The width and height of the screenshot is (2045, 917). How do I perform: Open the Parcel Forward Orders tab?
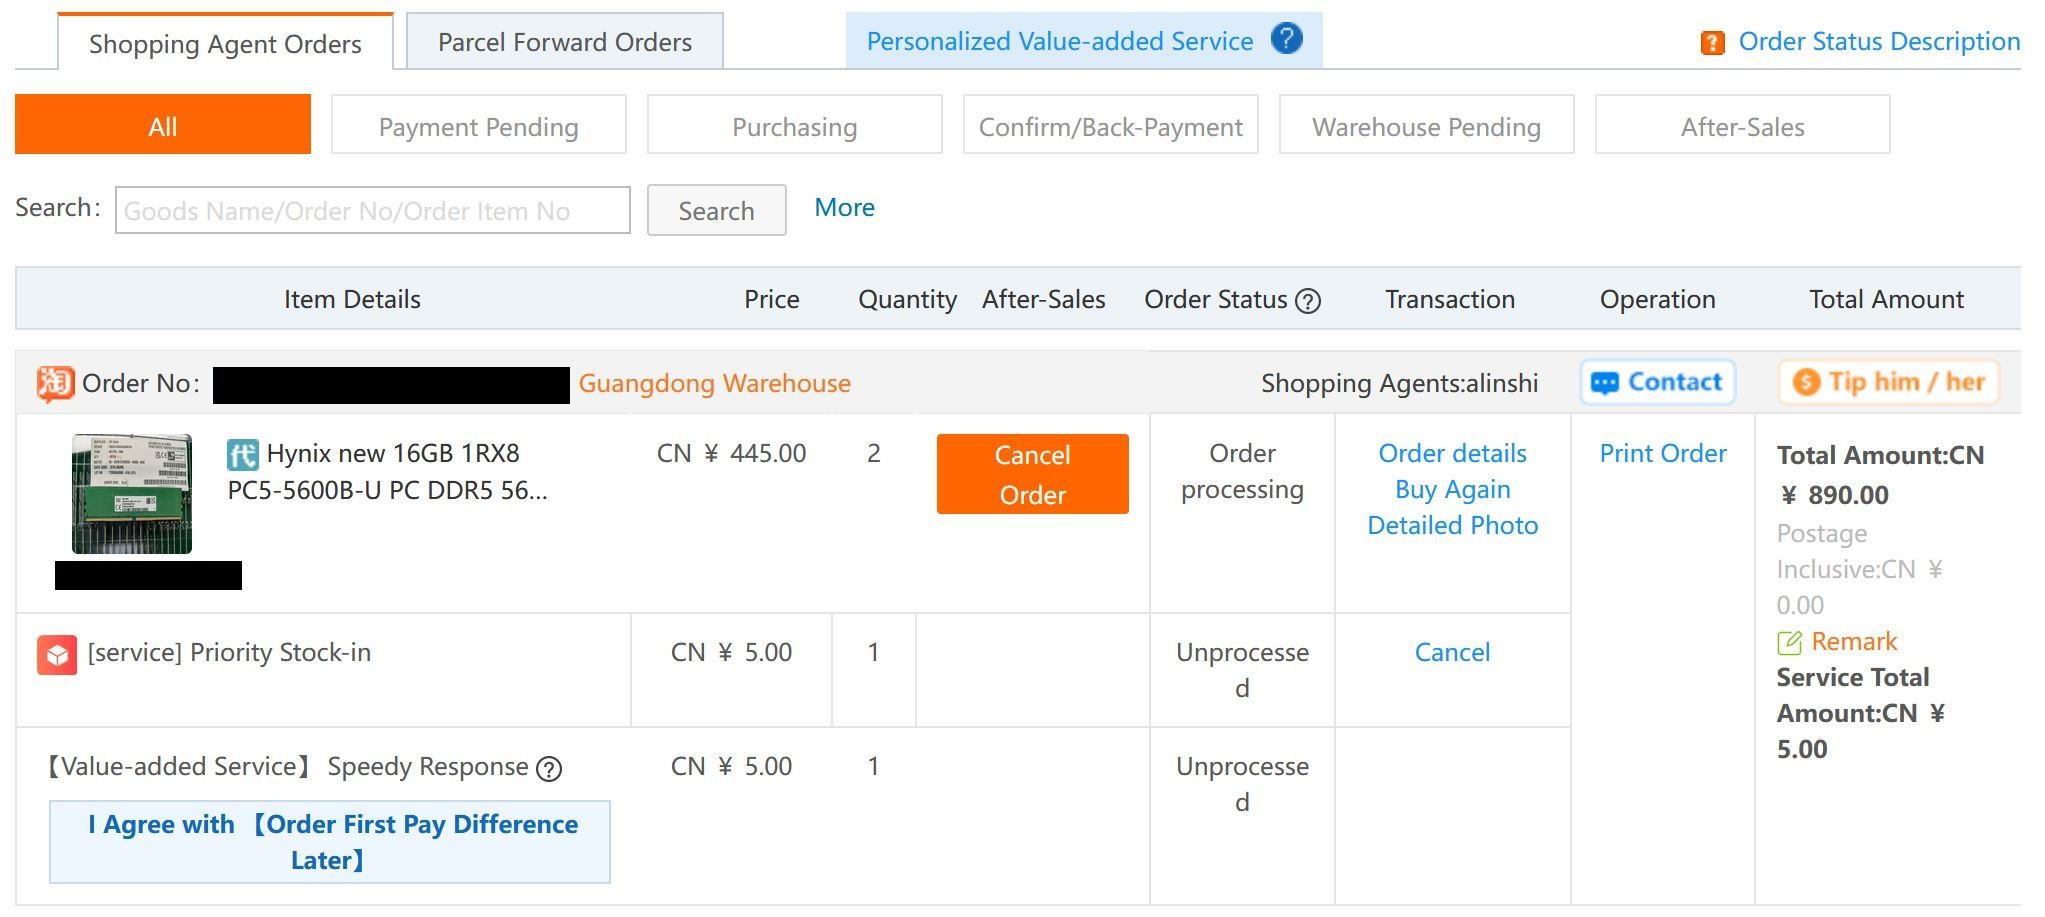pyautogui.click(x=564, y=42)
